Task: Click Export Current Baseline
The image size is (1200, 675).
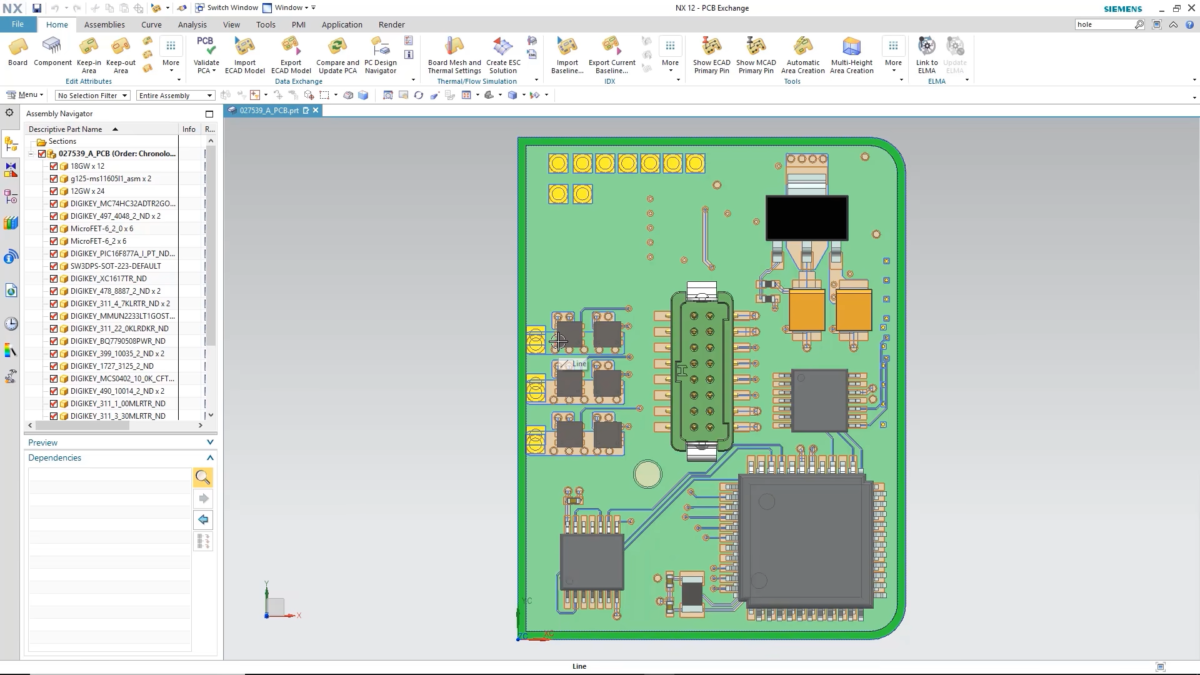Action: click(x=612, y=56)
